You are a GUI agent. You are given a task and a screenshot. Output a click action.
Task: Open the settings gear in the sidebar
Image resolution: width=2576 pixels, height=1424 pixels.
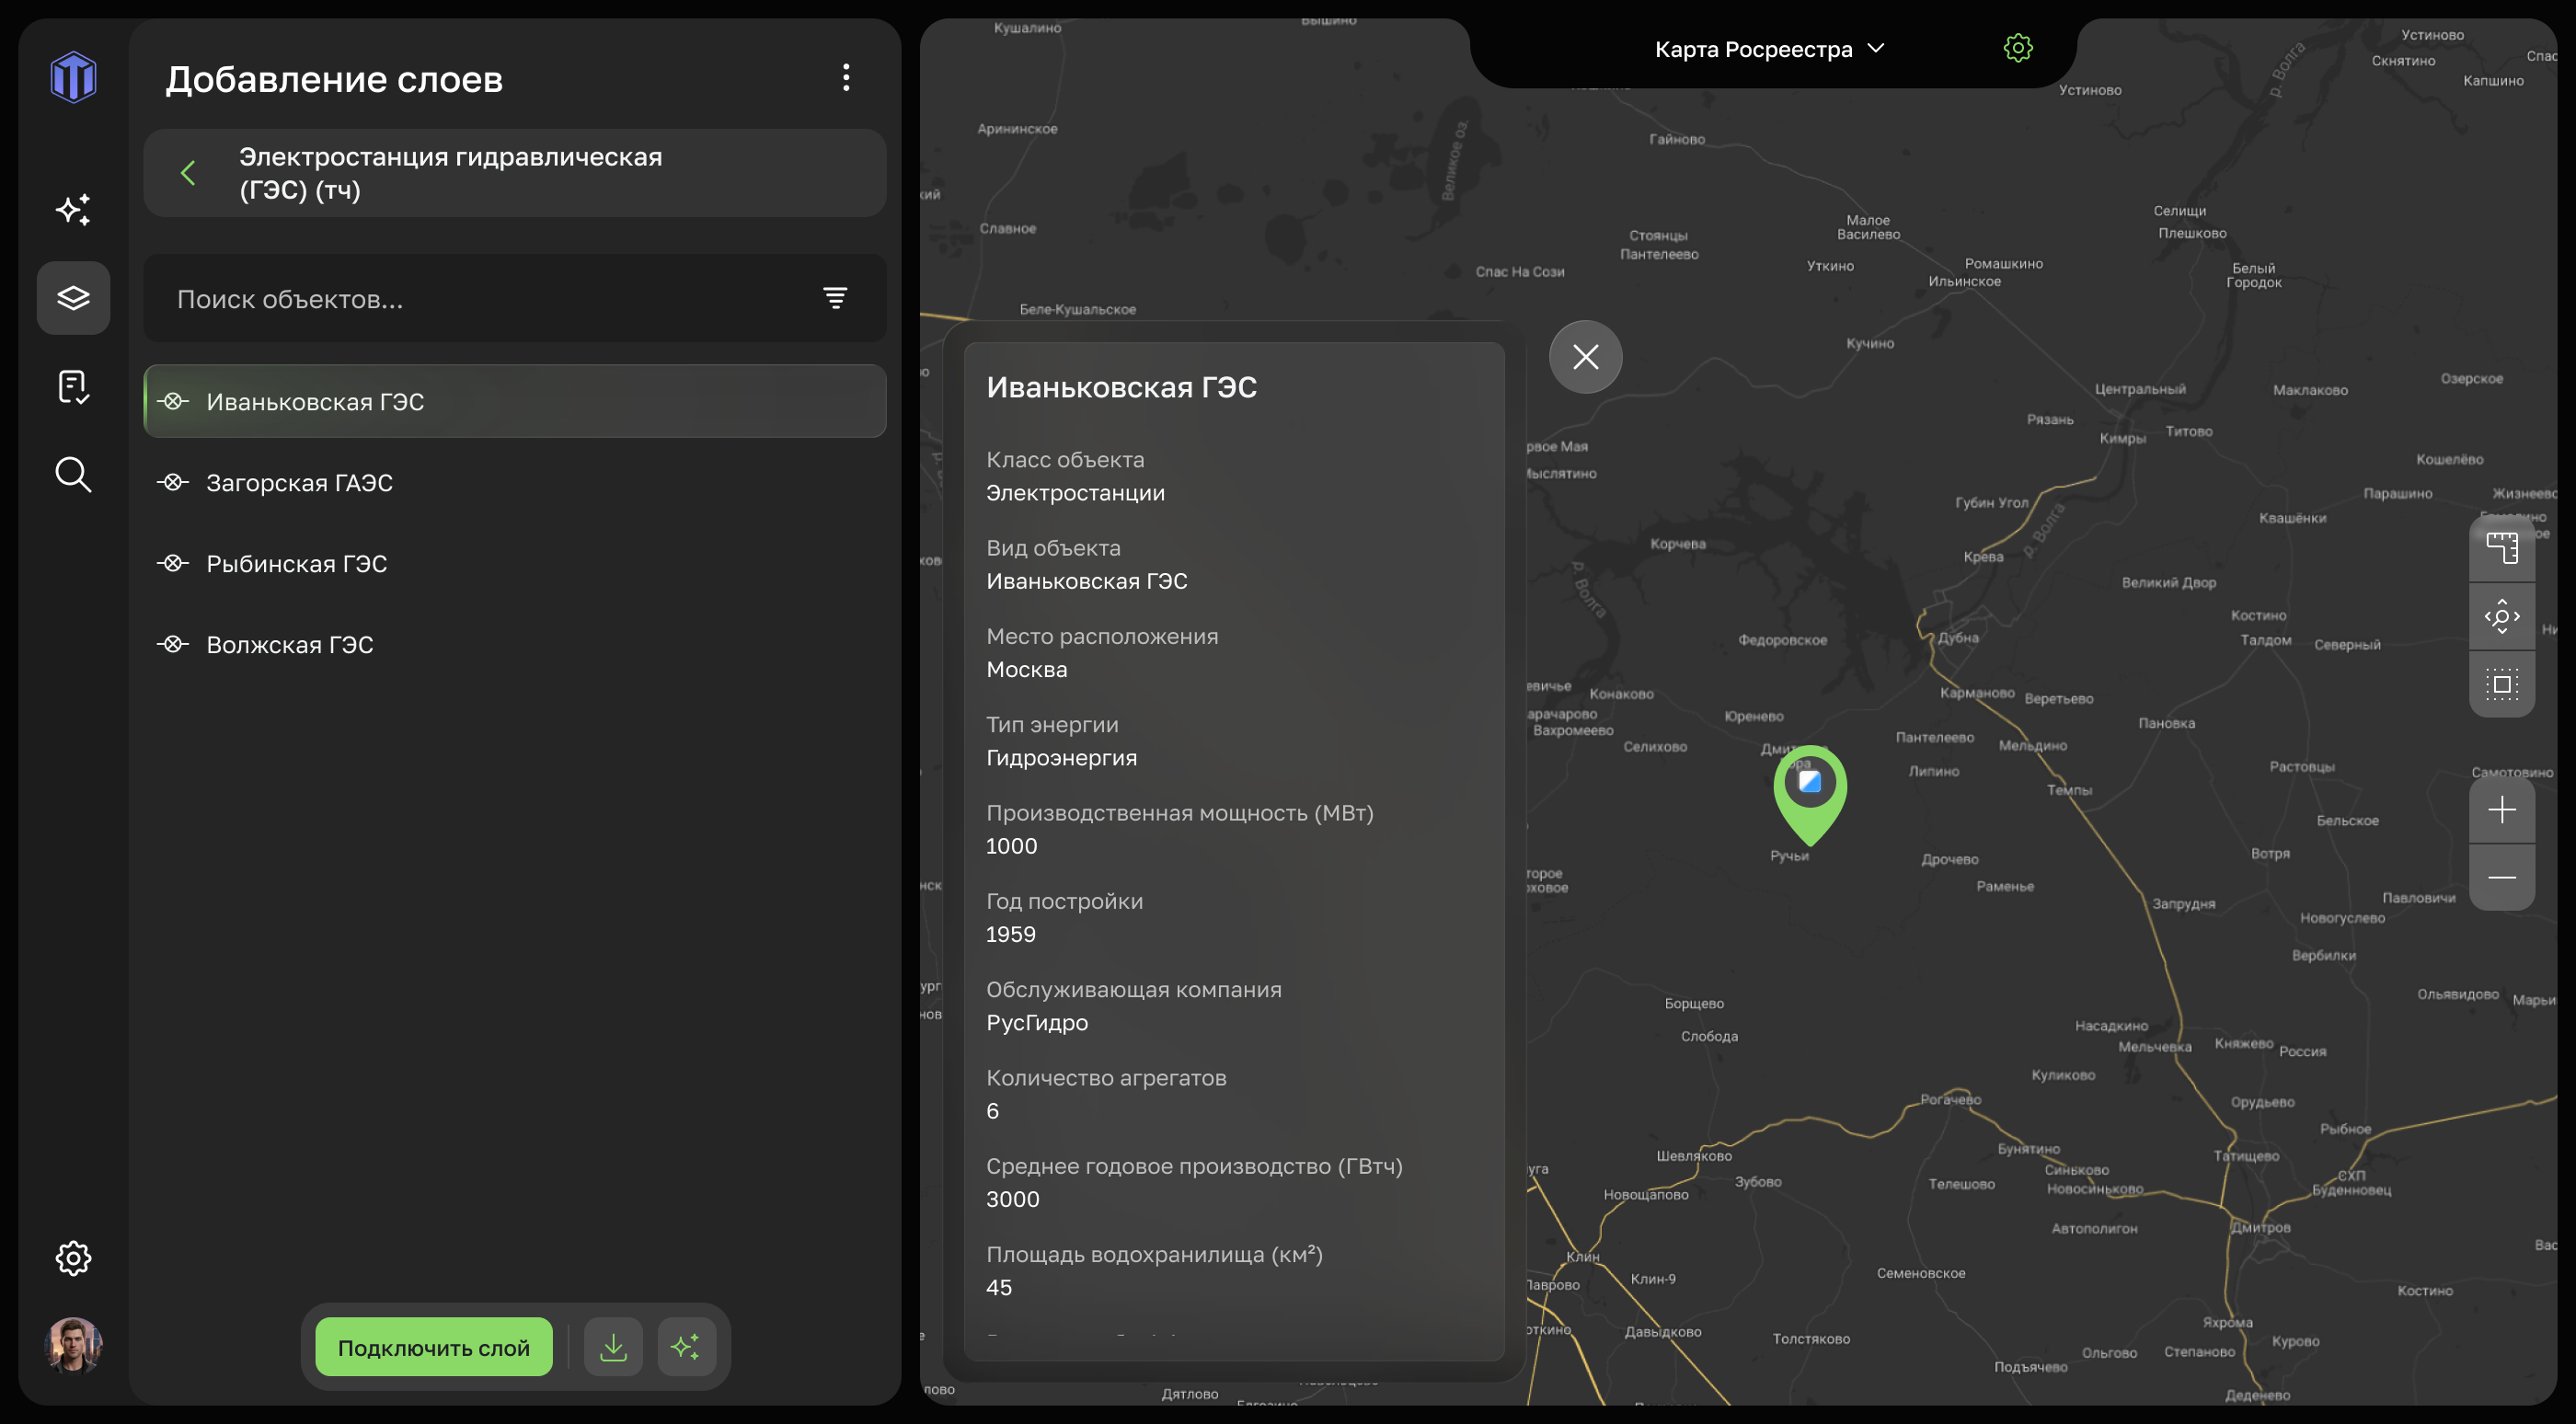[x=73, y=1257]
